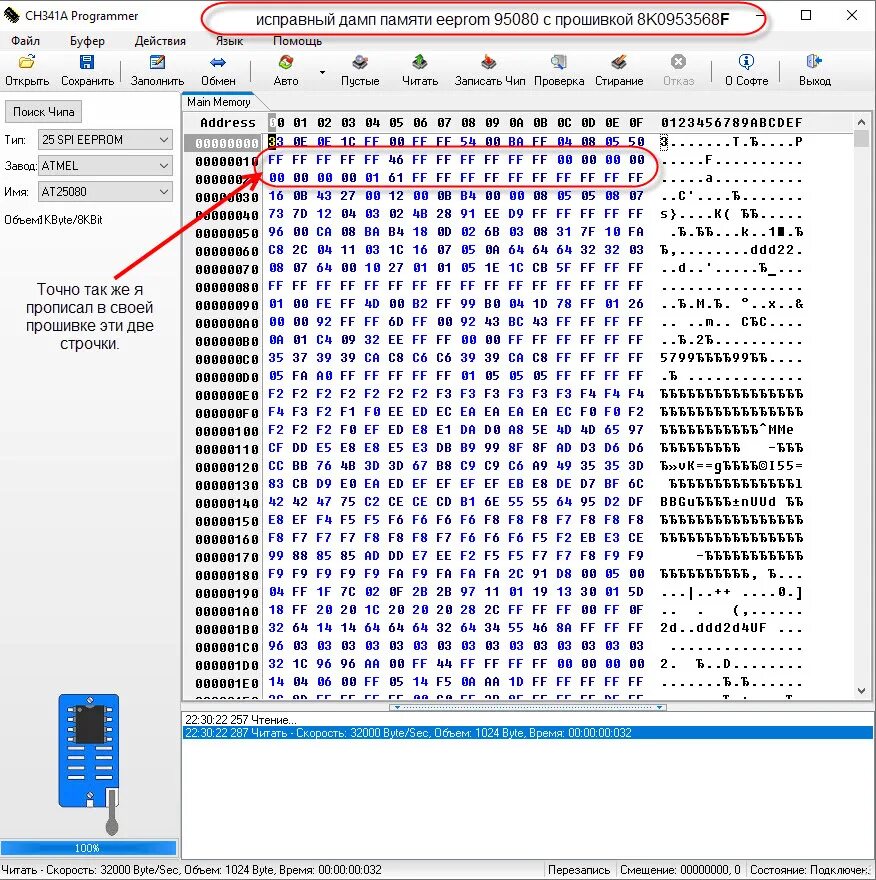Screen dimensions: 876x880
Task: Open the Язык menu
Action: 230,41
